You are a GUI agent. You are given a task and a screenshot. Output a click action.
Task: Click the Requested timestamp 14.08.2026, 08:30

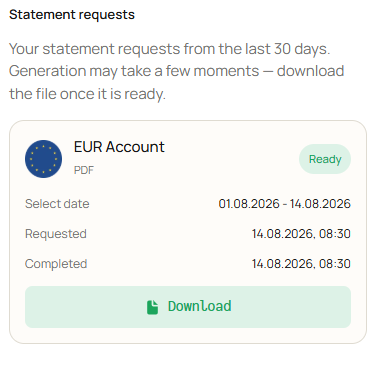coord(301,234)
